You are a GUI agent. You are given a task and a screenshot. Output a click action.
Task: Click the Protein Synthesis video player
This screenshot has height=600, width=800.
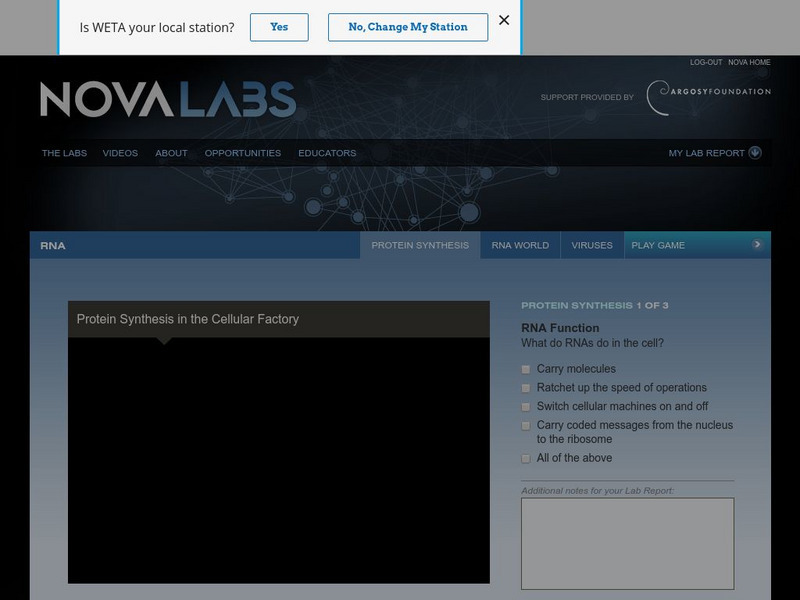[279, 460]
